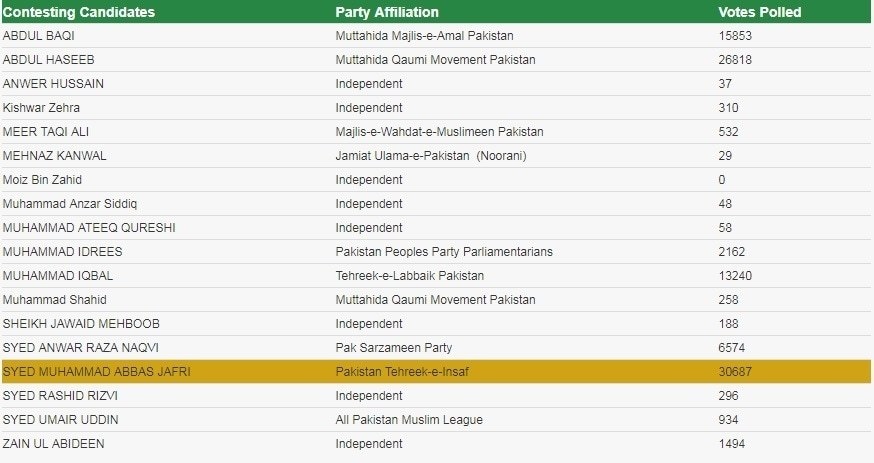The width and height of the screenshot is (874, 463).
Task: Click Jamiat Ulama-e-Pakistan (Noorani) text
Action: click(431, 156)
